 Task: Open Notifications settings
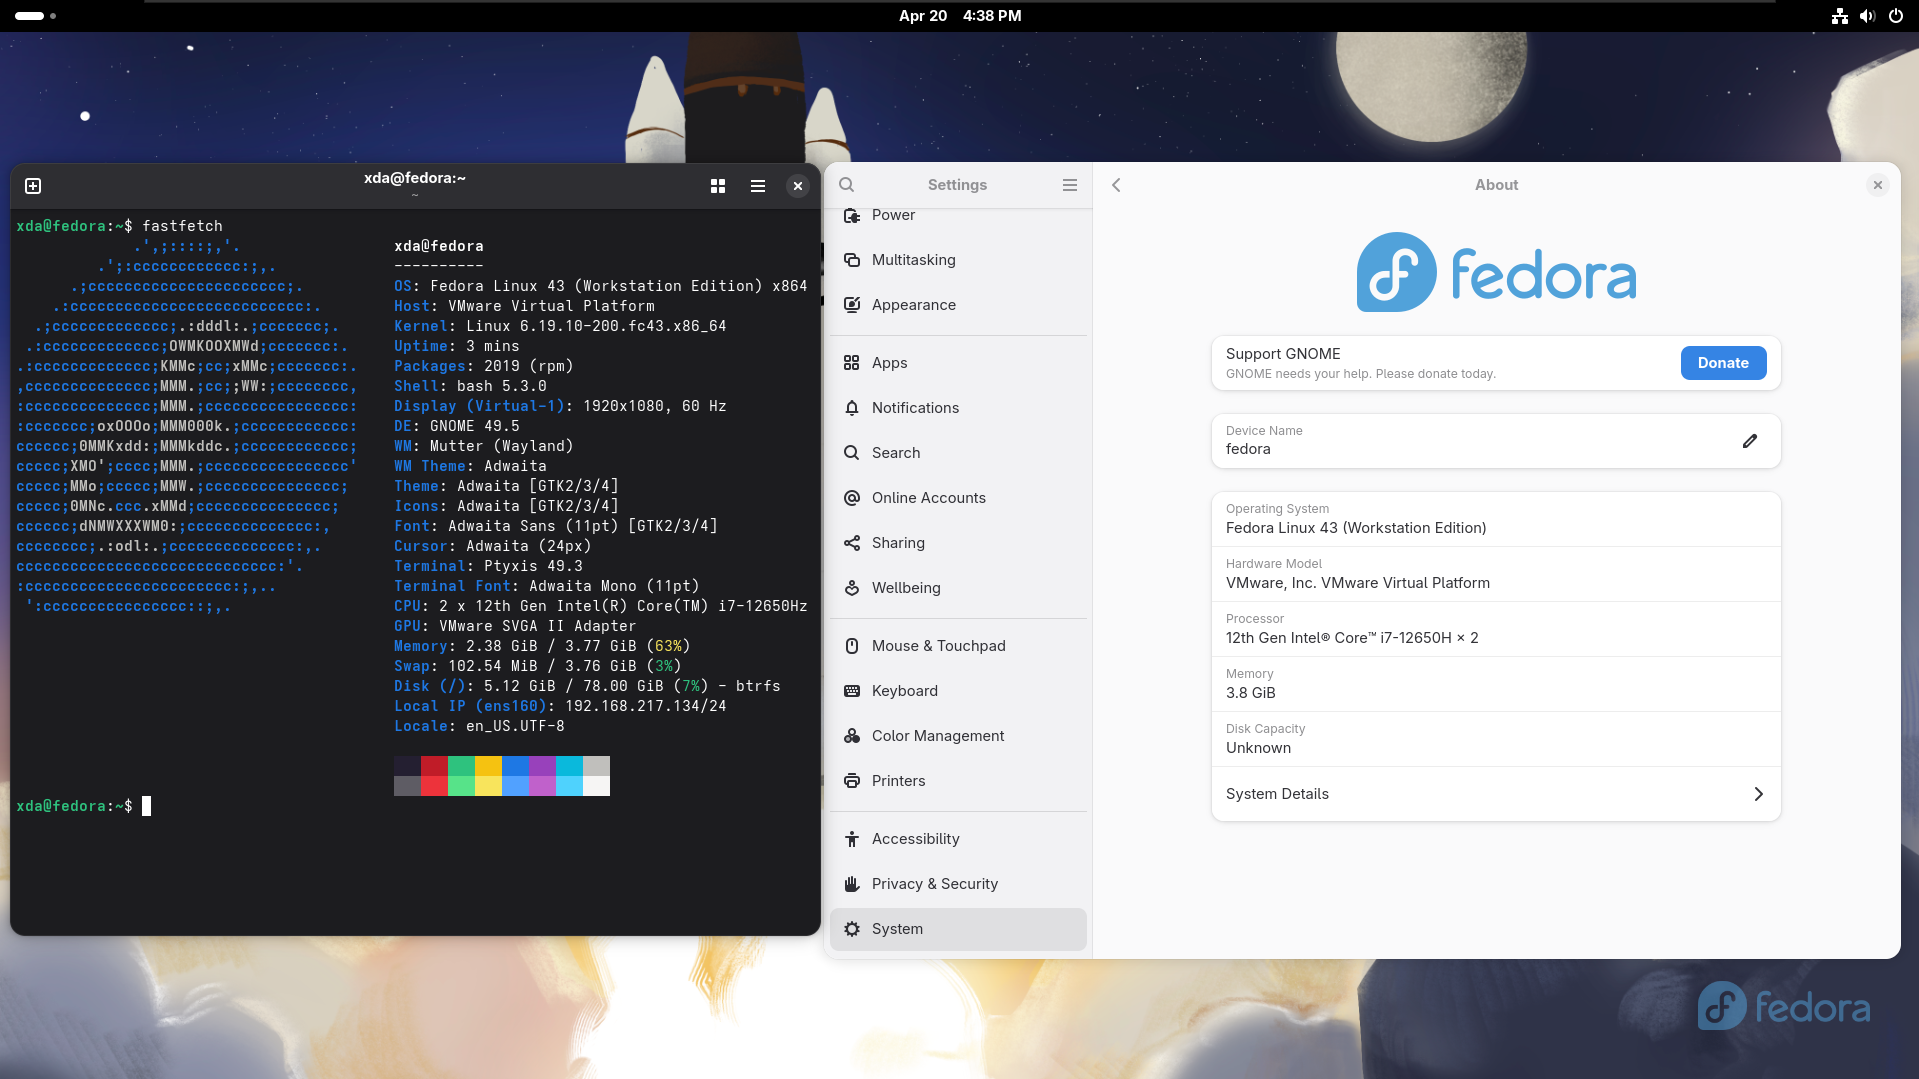click(958, 408)
